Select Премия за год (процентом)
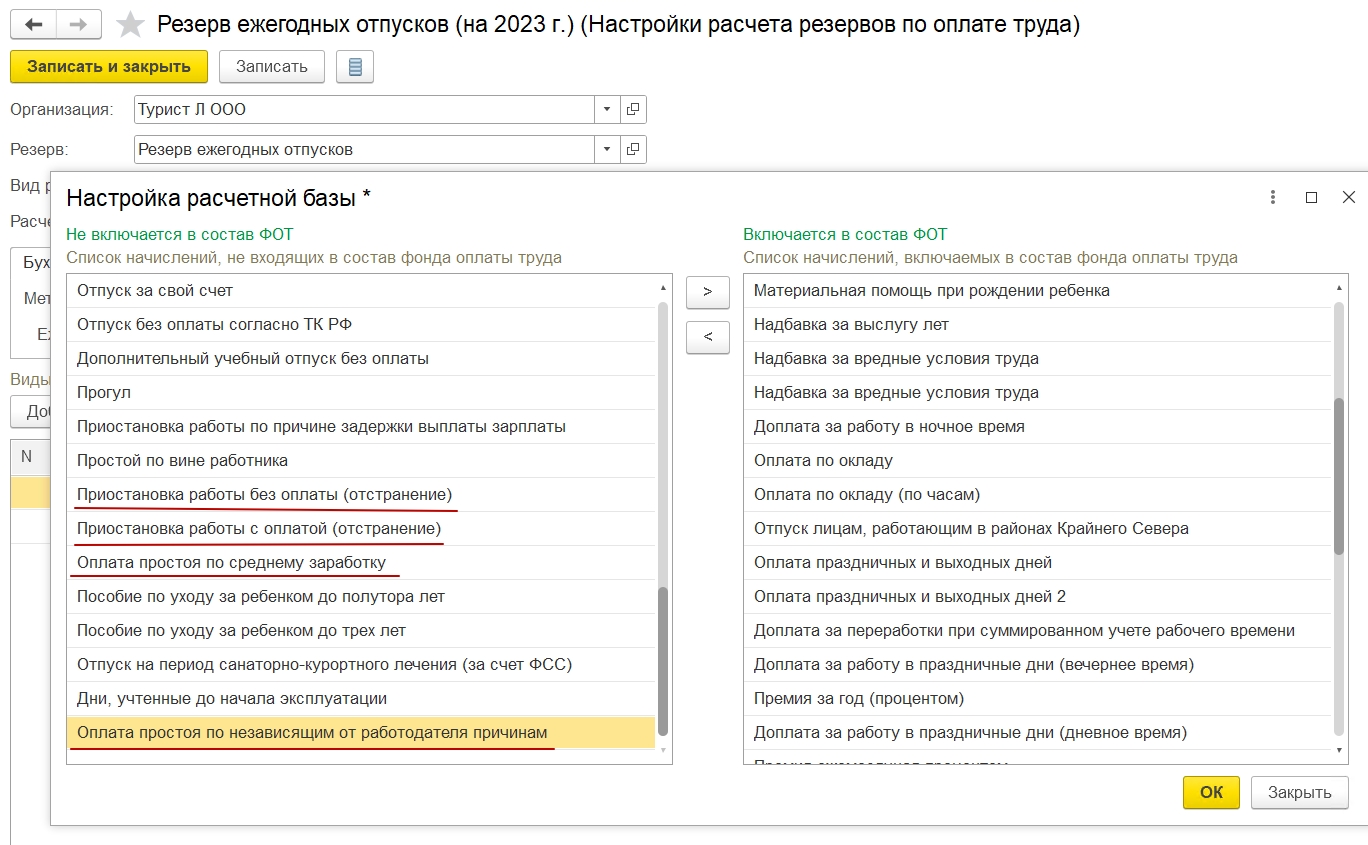This screenshot has width=1368, height=845. pos(1038,699)
